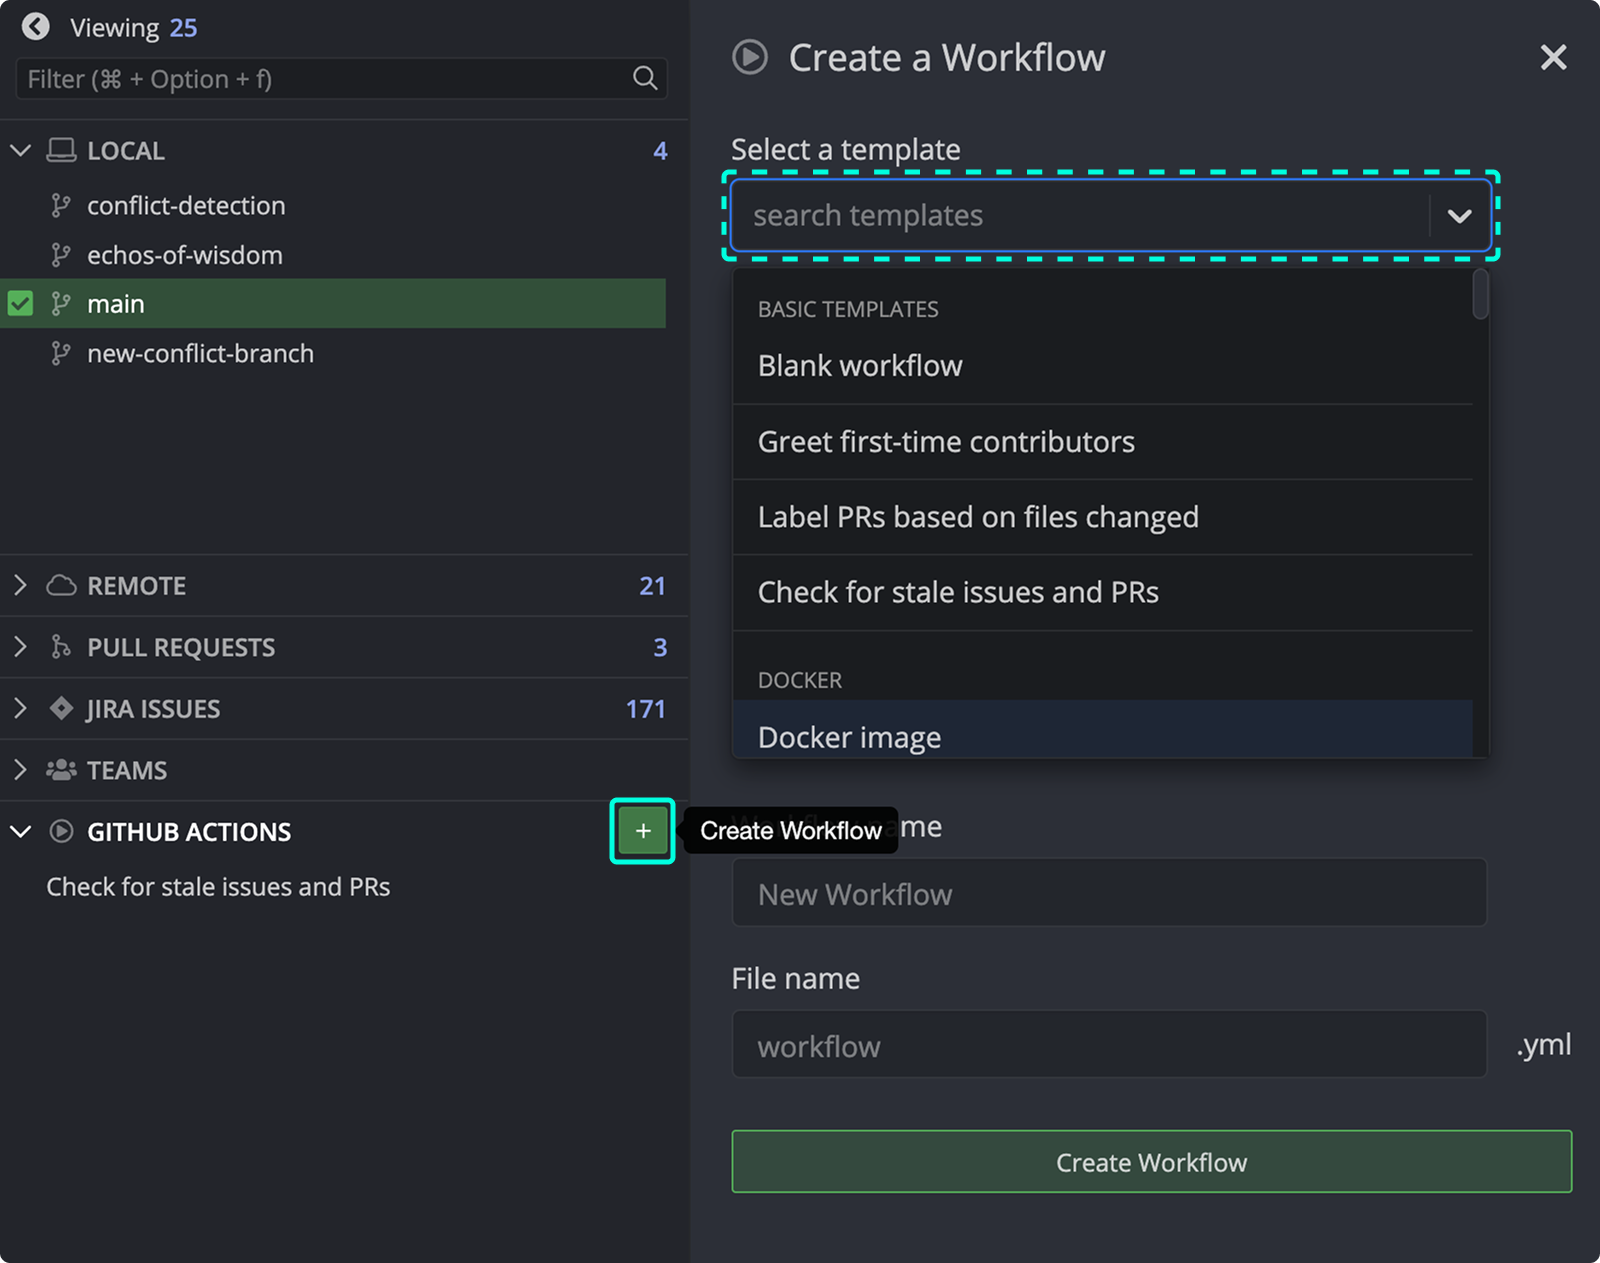
Task: Click the New Workflow name input field
Action: [1108, 893]
